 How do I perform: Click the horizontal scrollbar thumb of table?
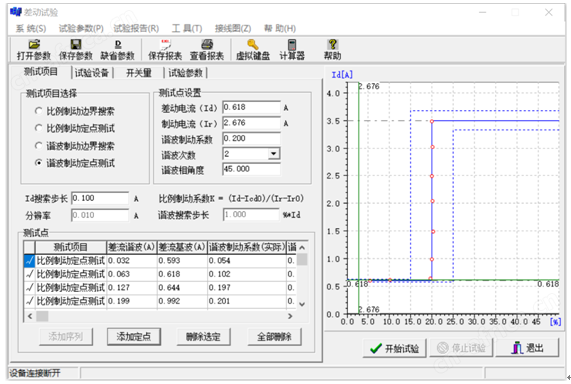[x=42, y=316]
